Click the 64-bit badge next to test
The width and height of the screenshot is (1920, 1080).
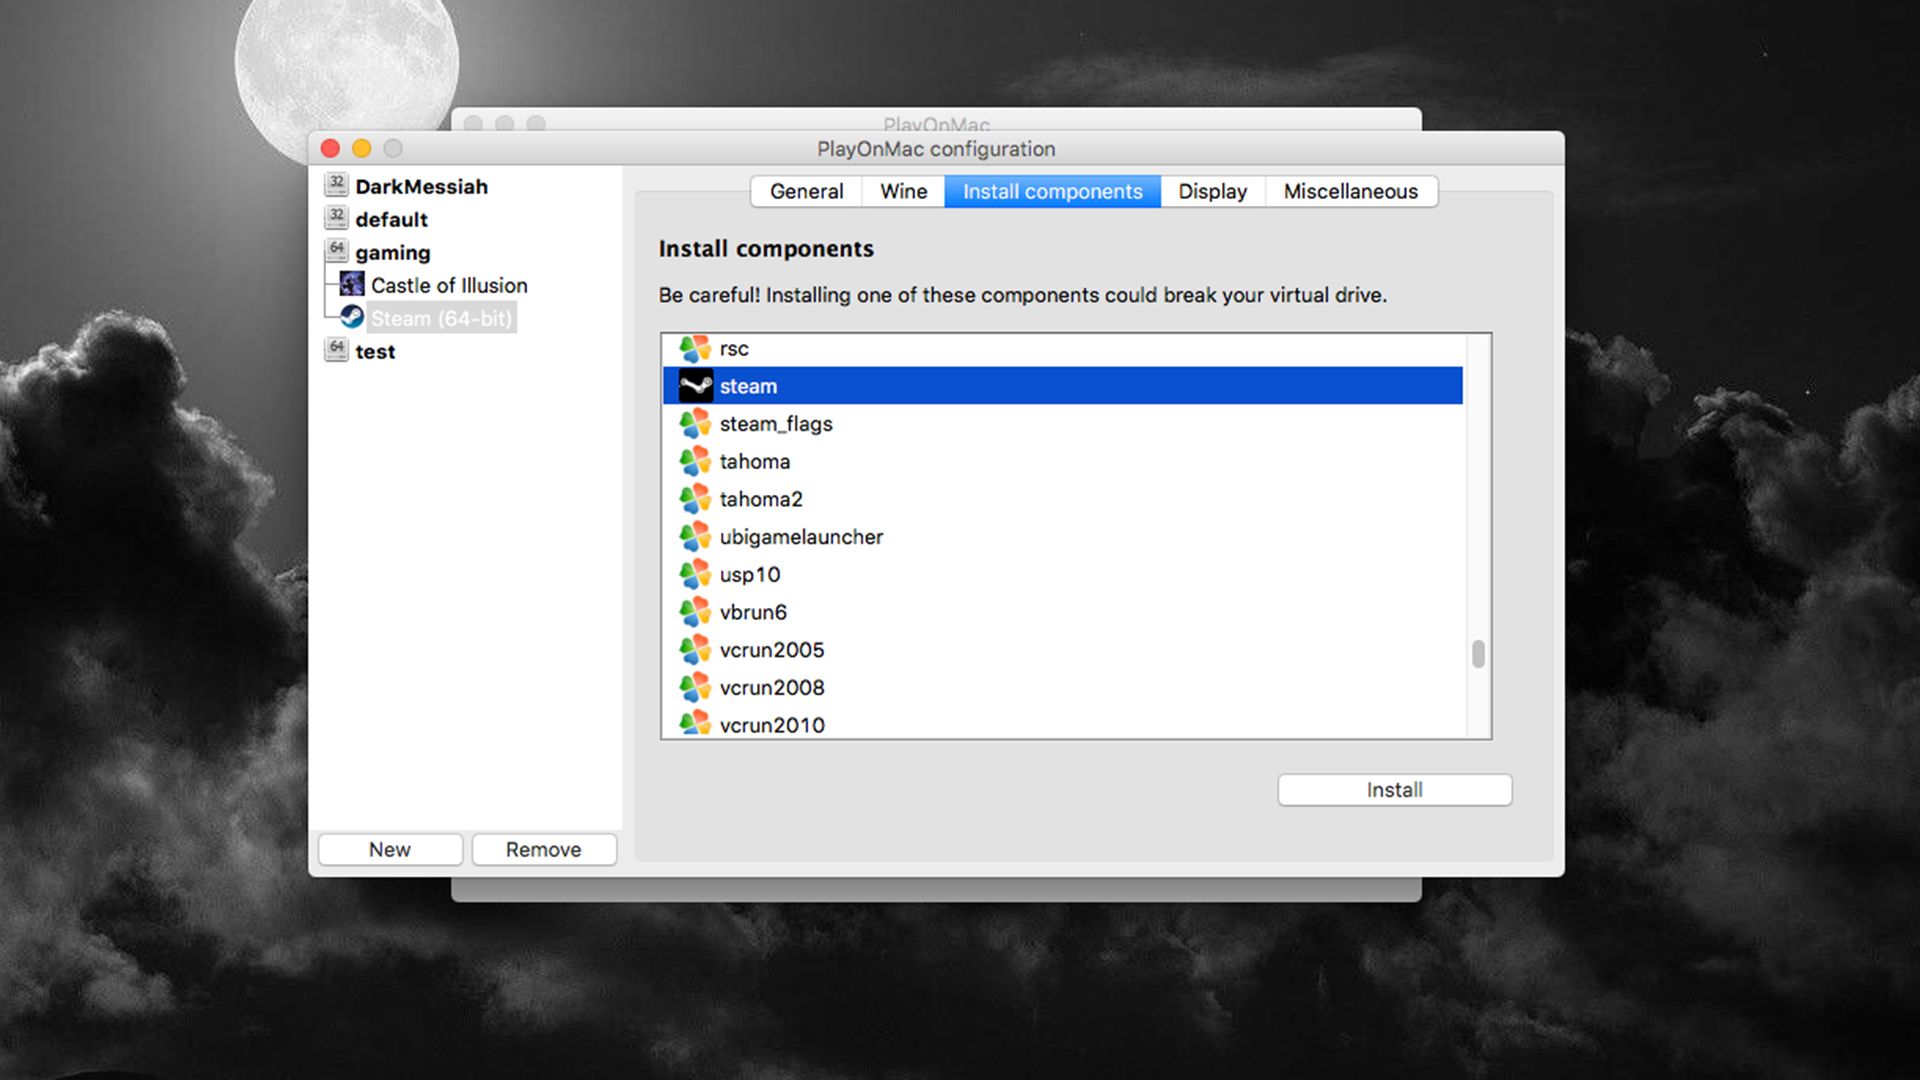tap(335, 347)
